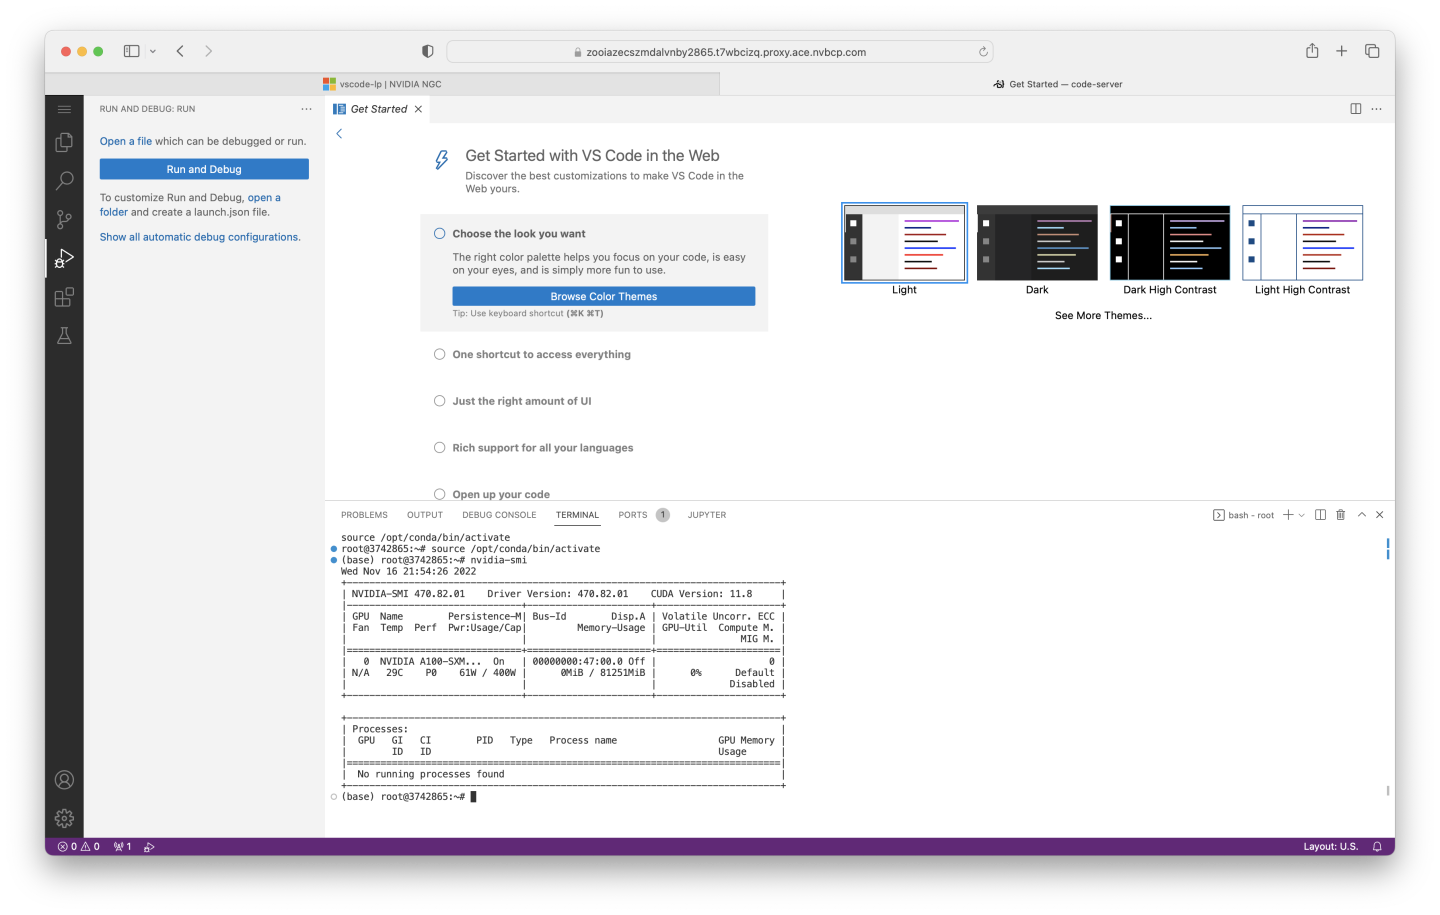Switch to the Ports panel tab
1440x915 pixels.
pyautogui.click(x=632, y=515)
